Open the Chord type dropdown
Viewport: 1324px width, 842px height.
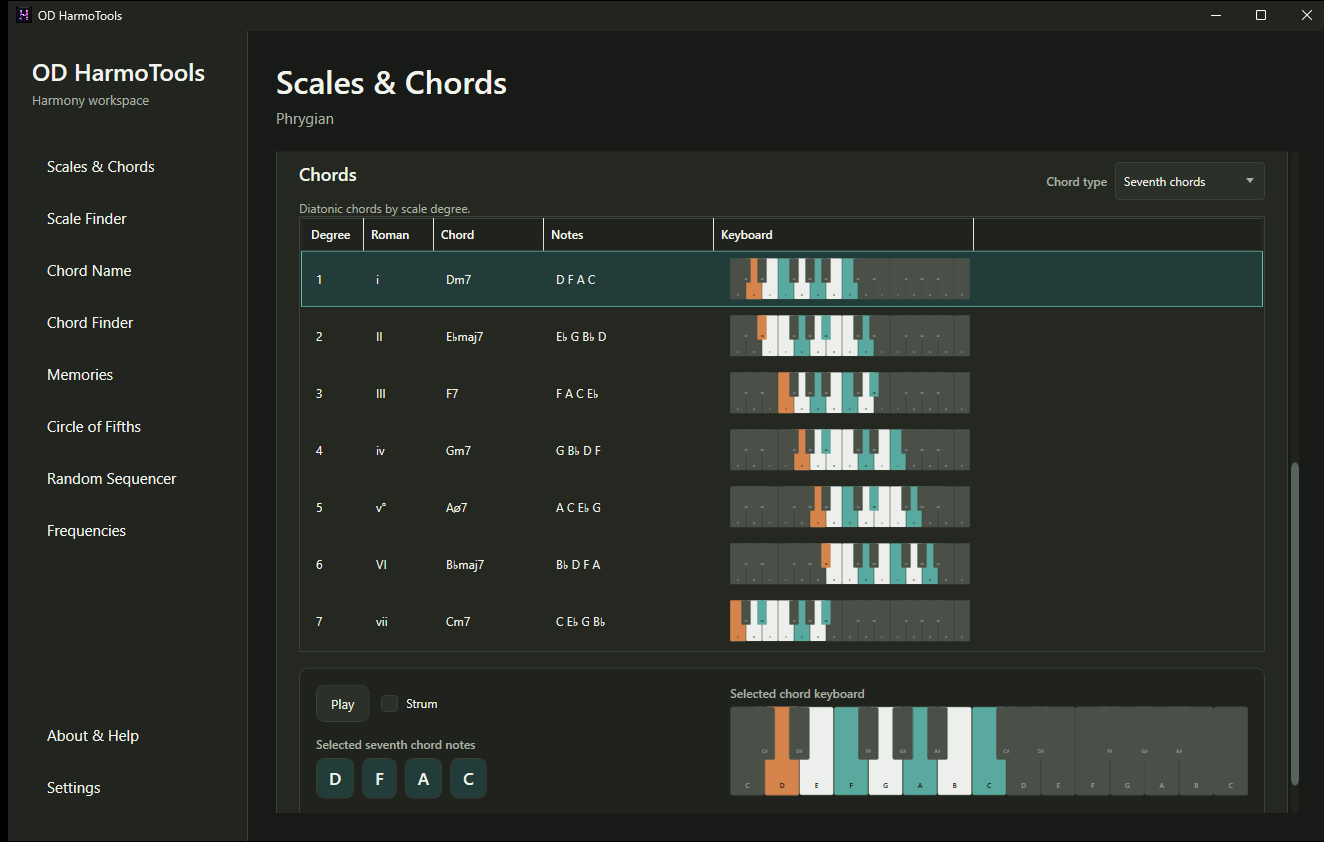1189,181
